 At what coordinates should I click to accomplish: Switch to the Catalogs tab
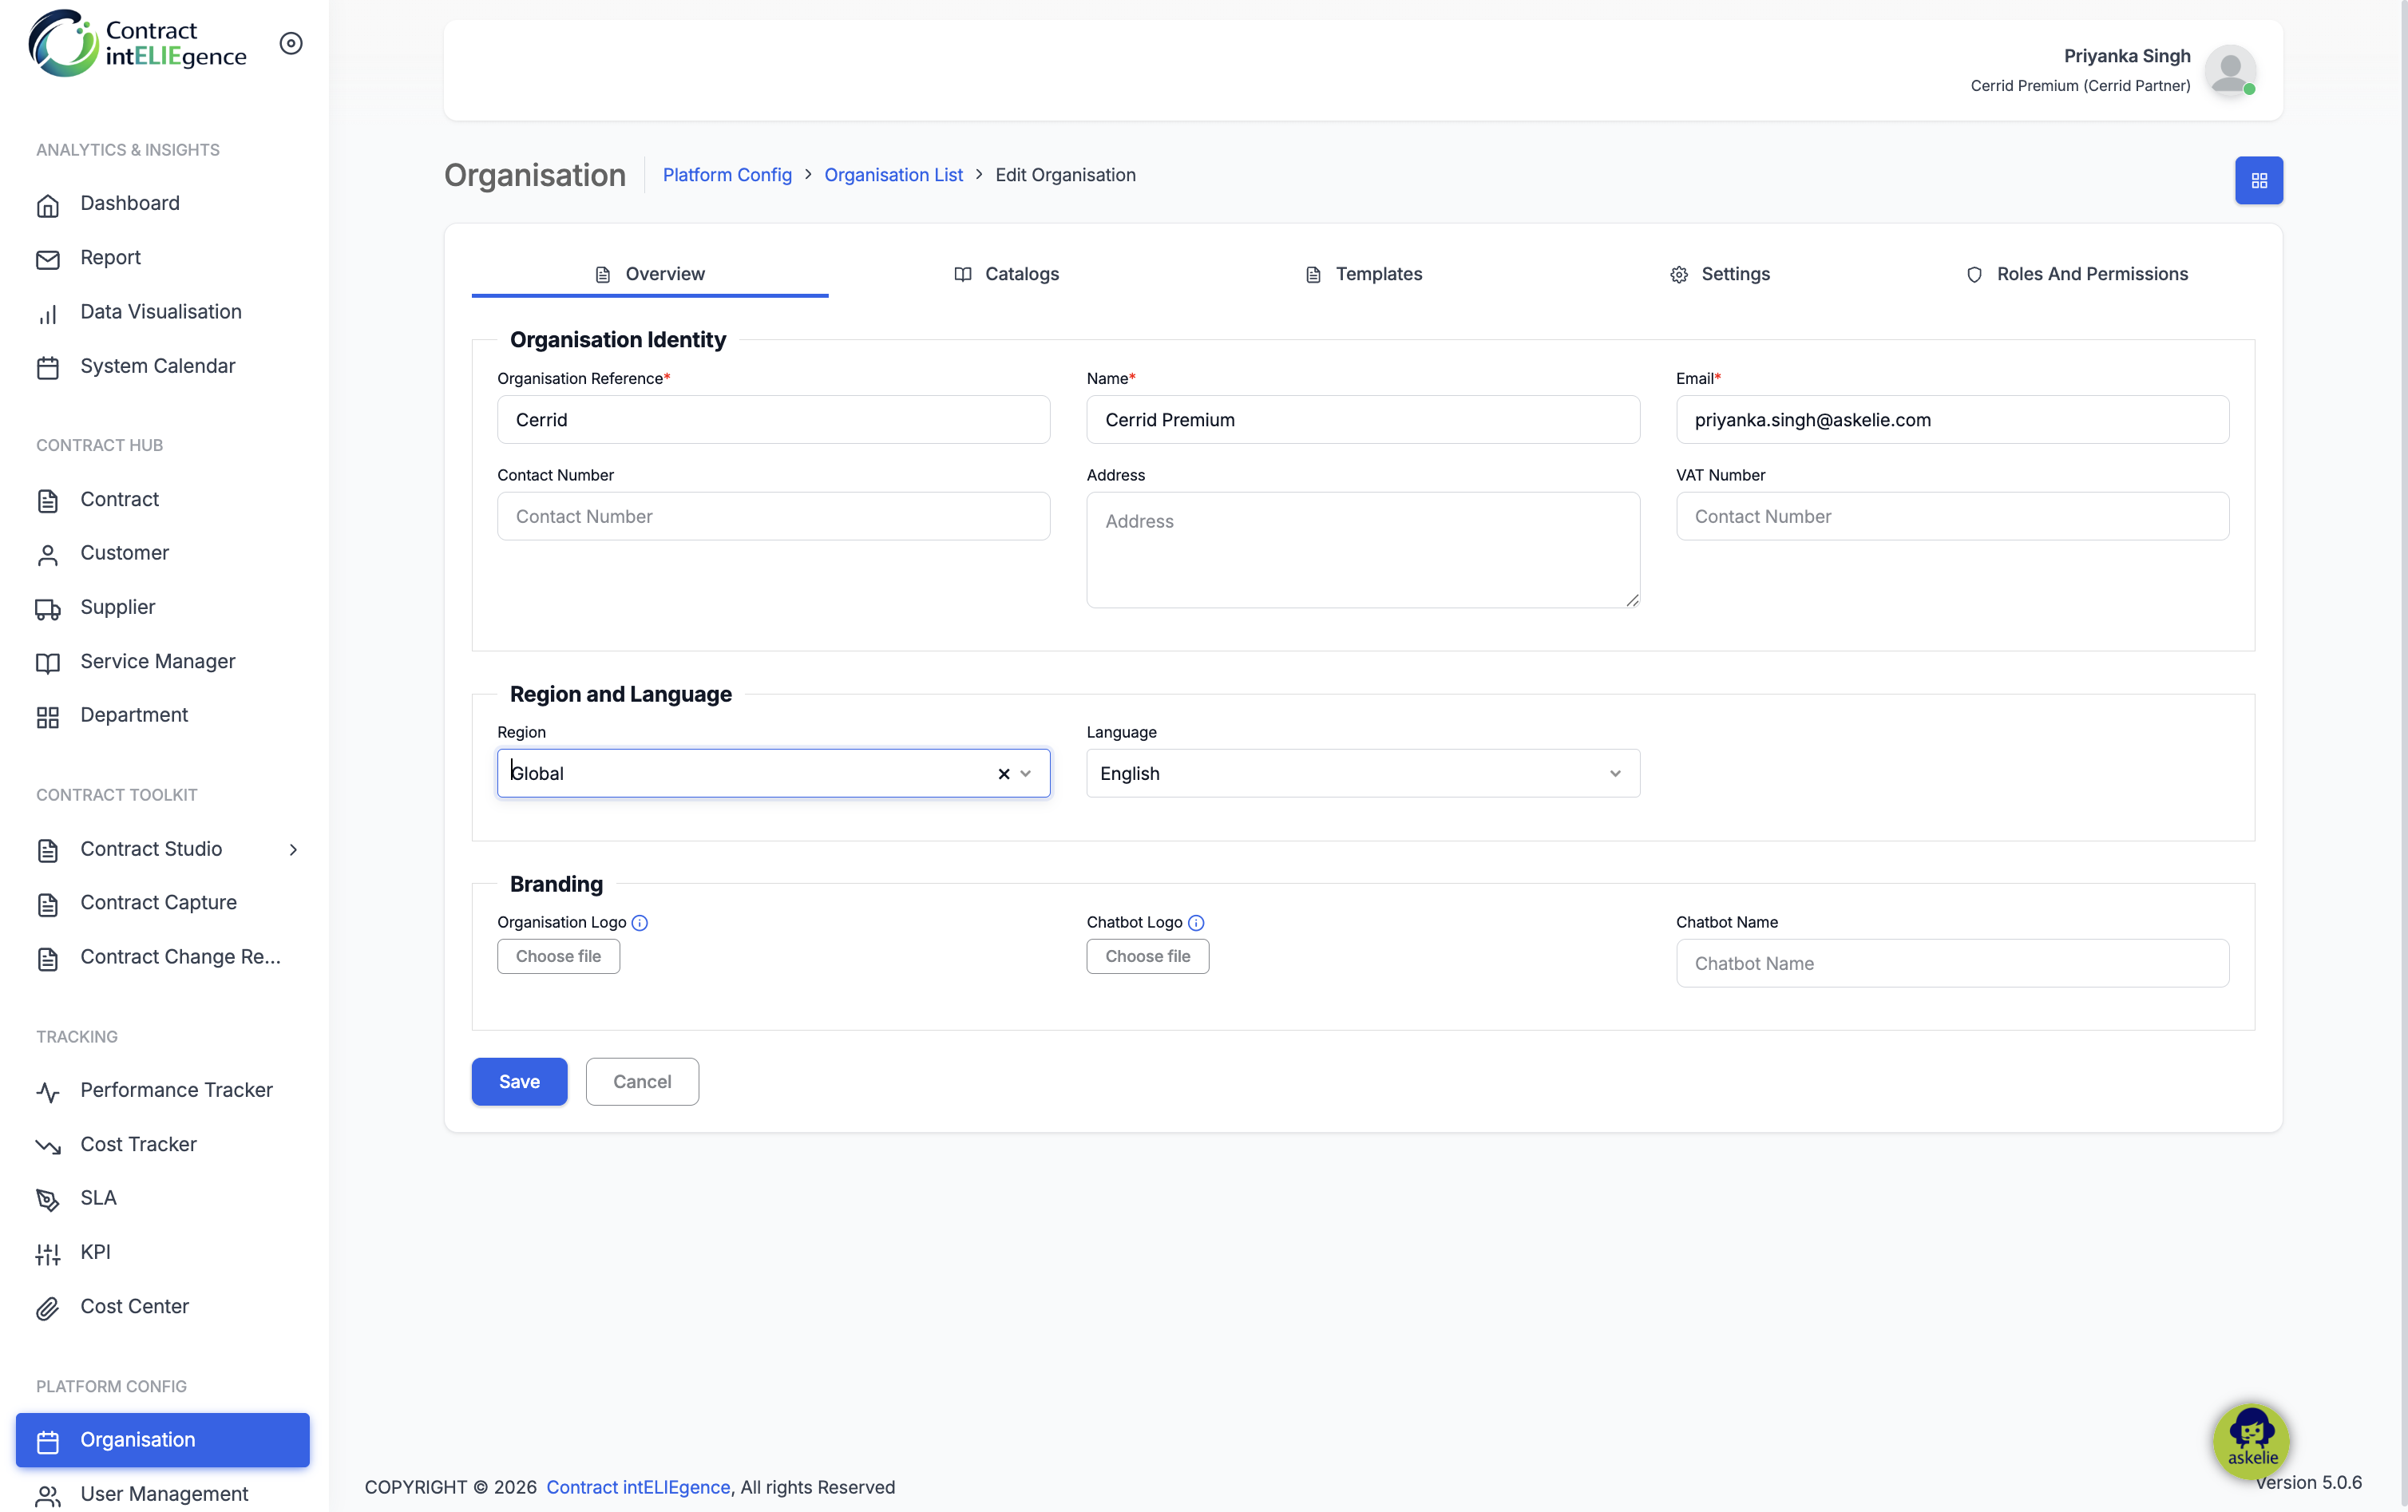tap(1006, 274)
